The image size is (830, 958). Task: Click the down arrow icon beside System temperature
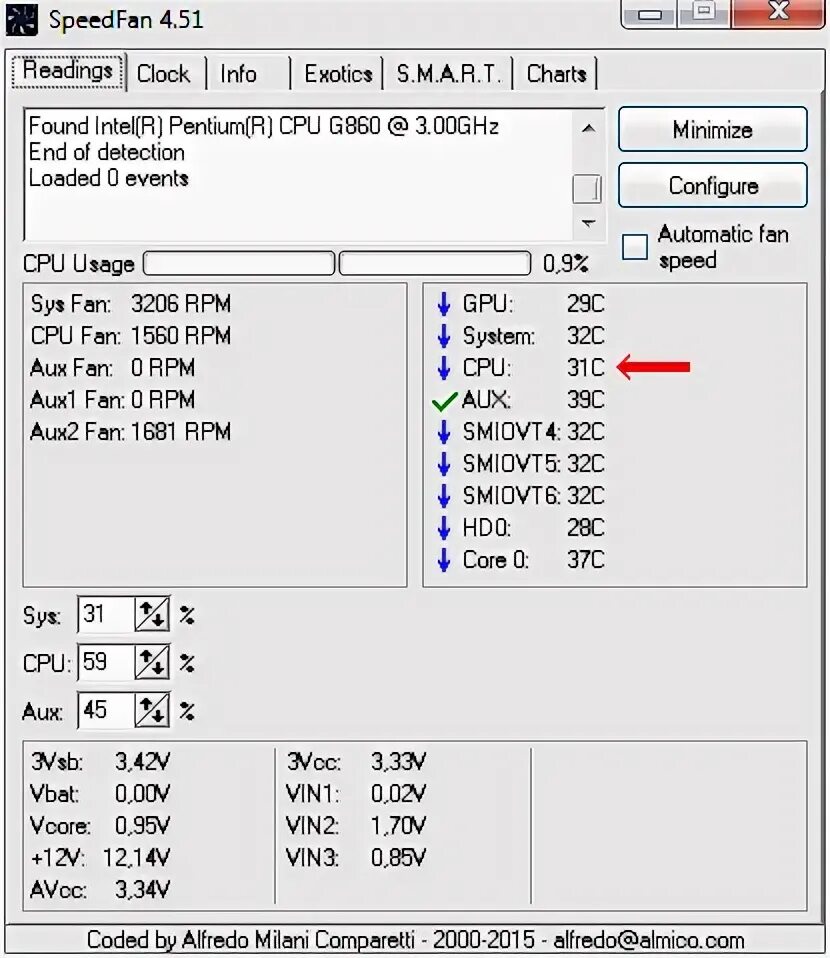point(444,335)
